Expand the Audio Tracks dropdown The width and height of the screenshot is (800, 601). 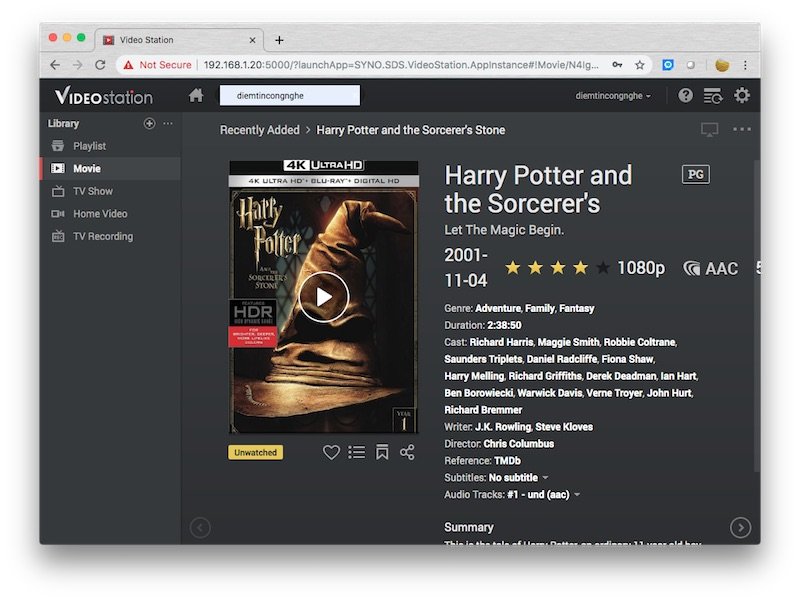(x=577, y=494)
